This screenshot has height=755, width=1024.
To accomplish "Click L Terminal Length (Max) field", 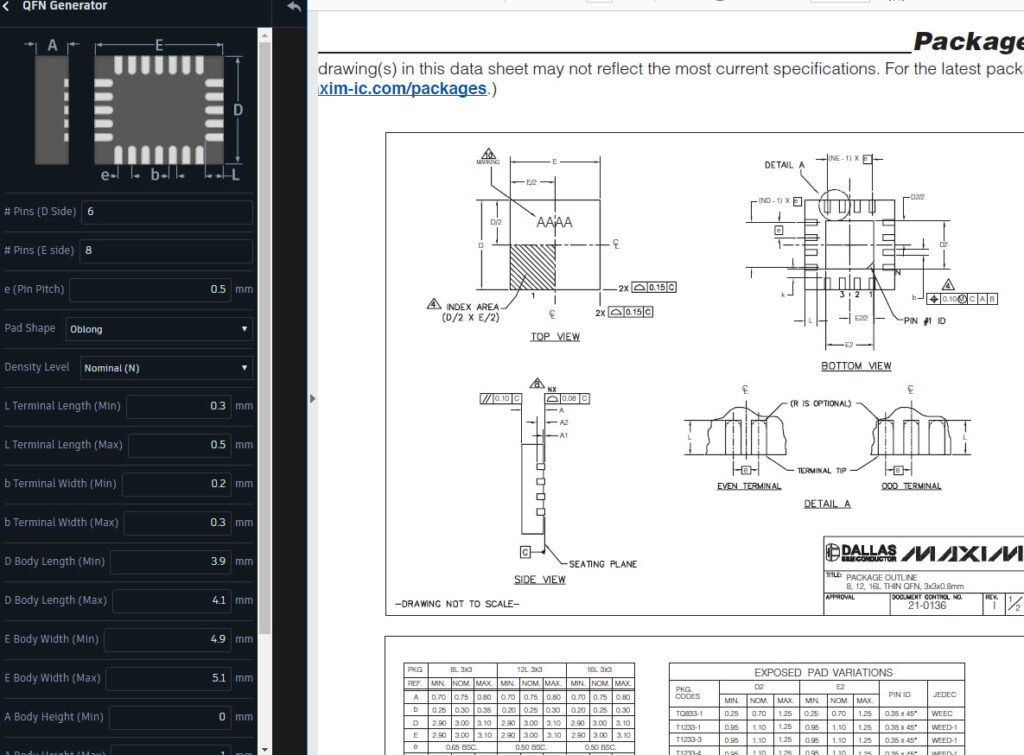I will (x=180, y=445).
